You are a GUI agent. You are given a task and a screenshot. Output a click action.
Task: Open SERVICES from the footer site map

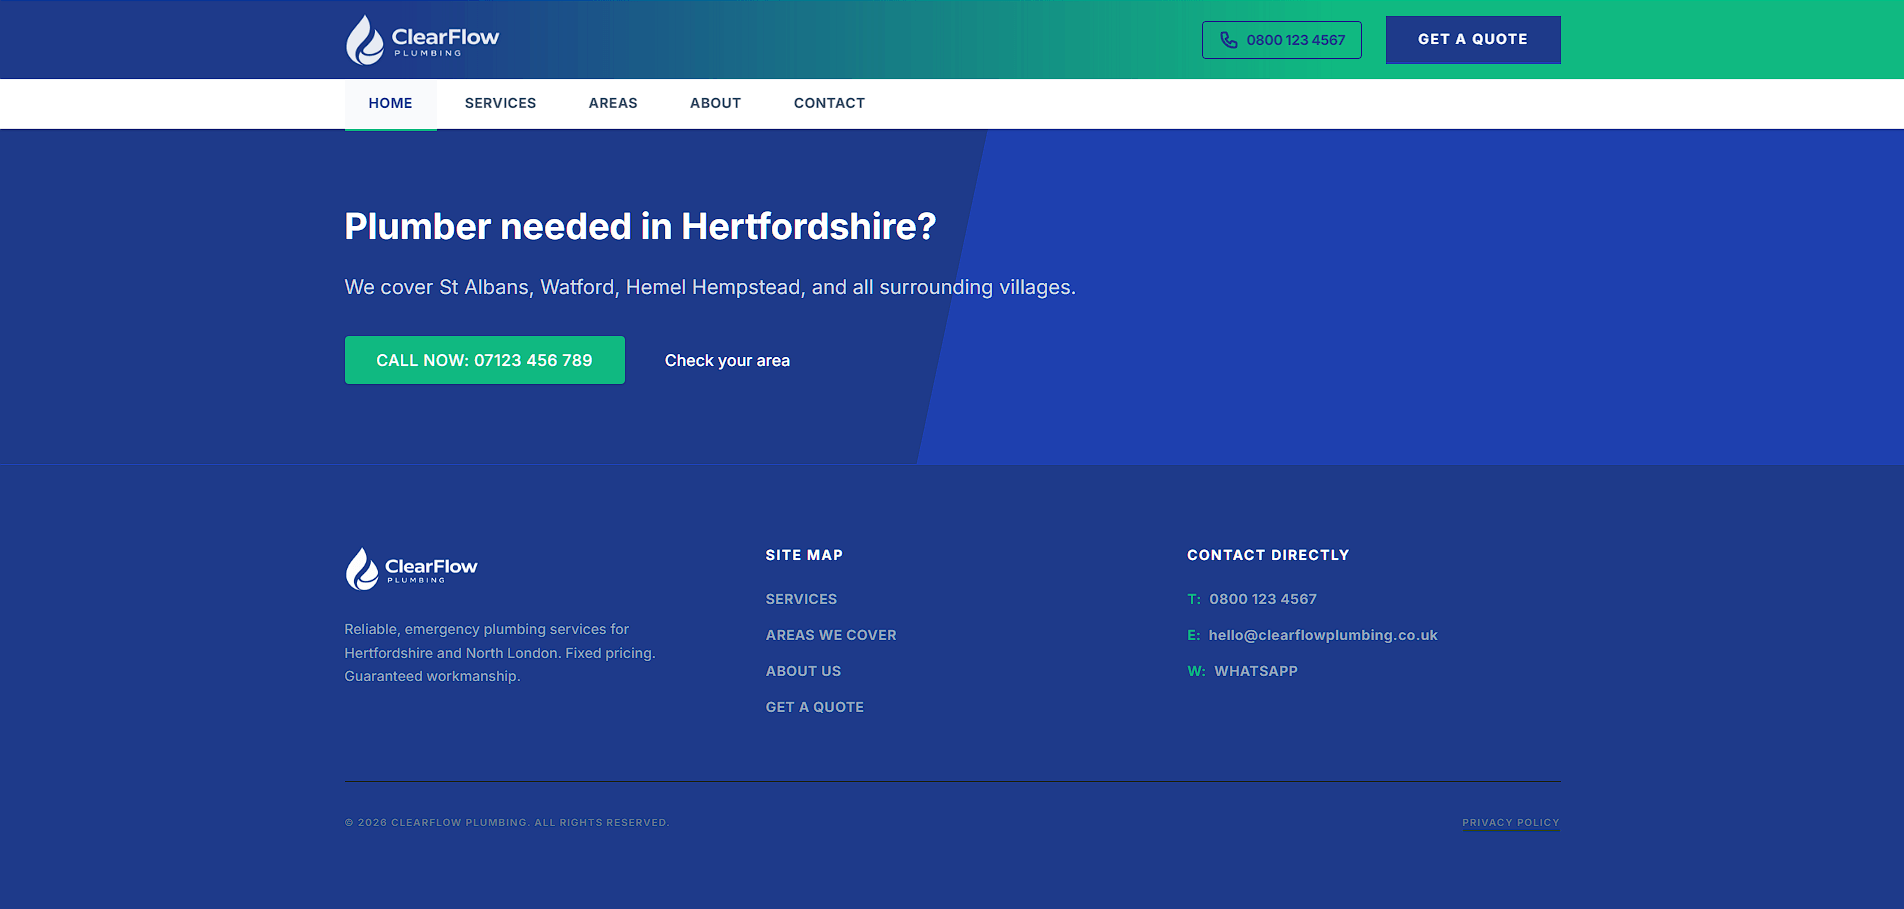pos(801,598)
